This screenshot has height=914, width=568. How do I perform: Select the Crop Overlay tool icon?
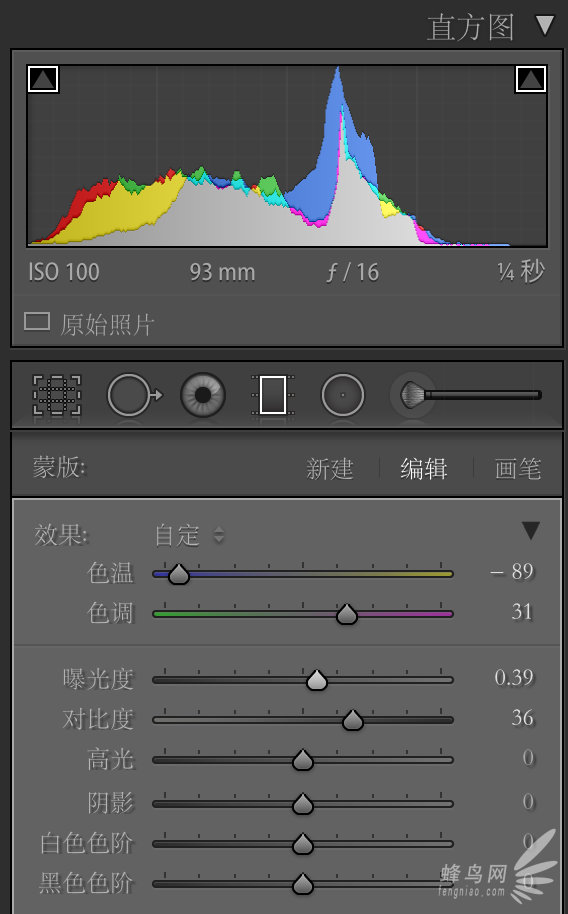click(57, 395)
